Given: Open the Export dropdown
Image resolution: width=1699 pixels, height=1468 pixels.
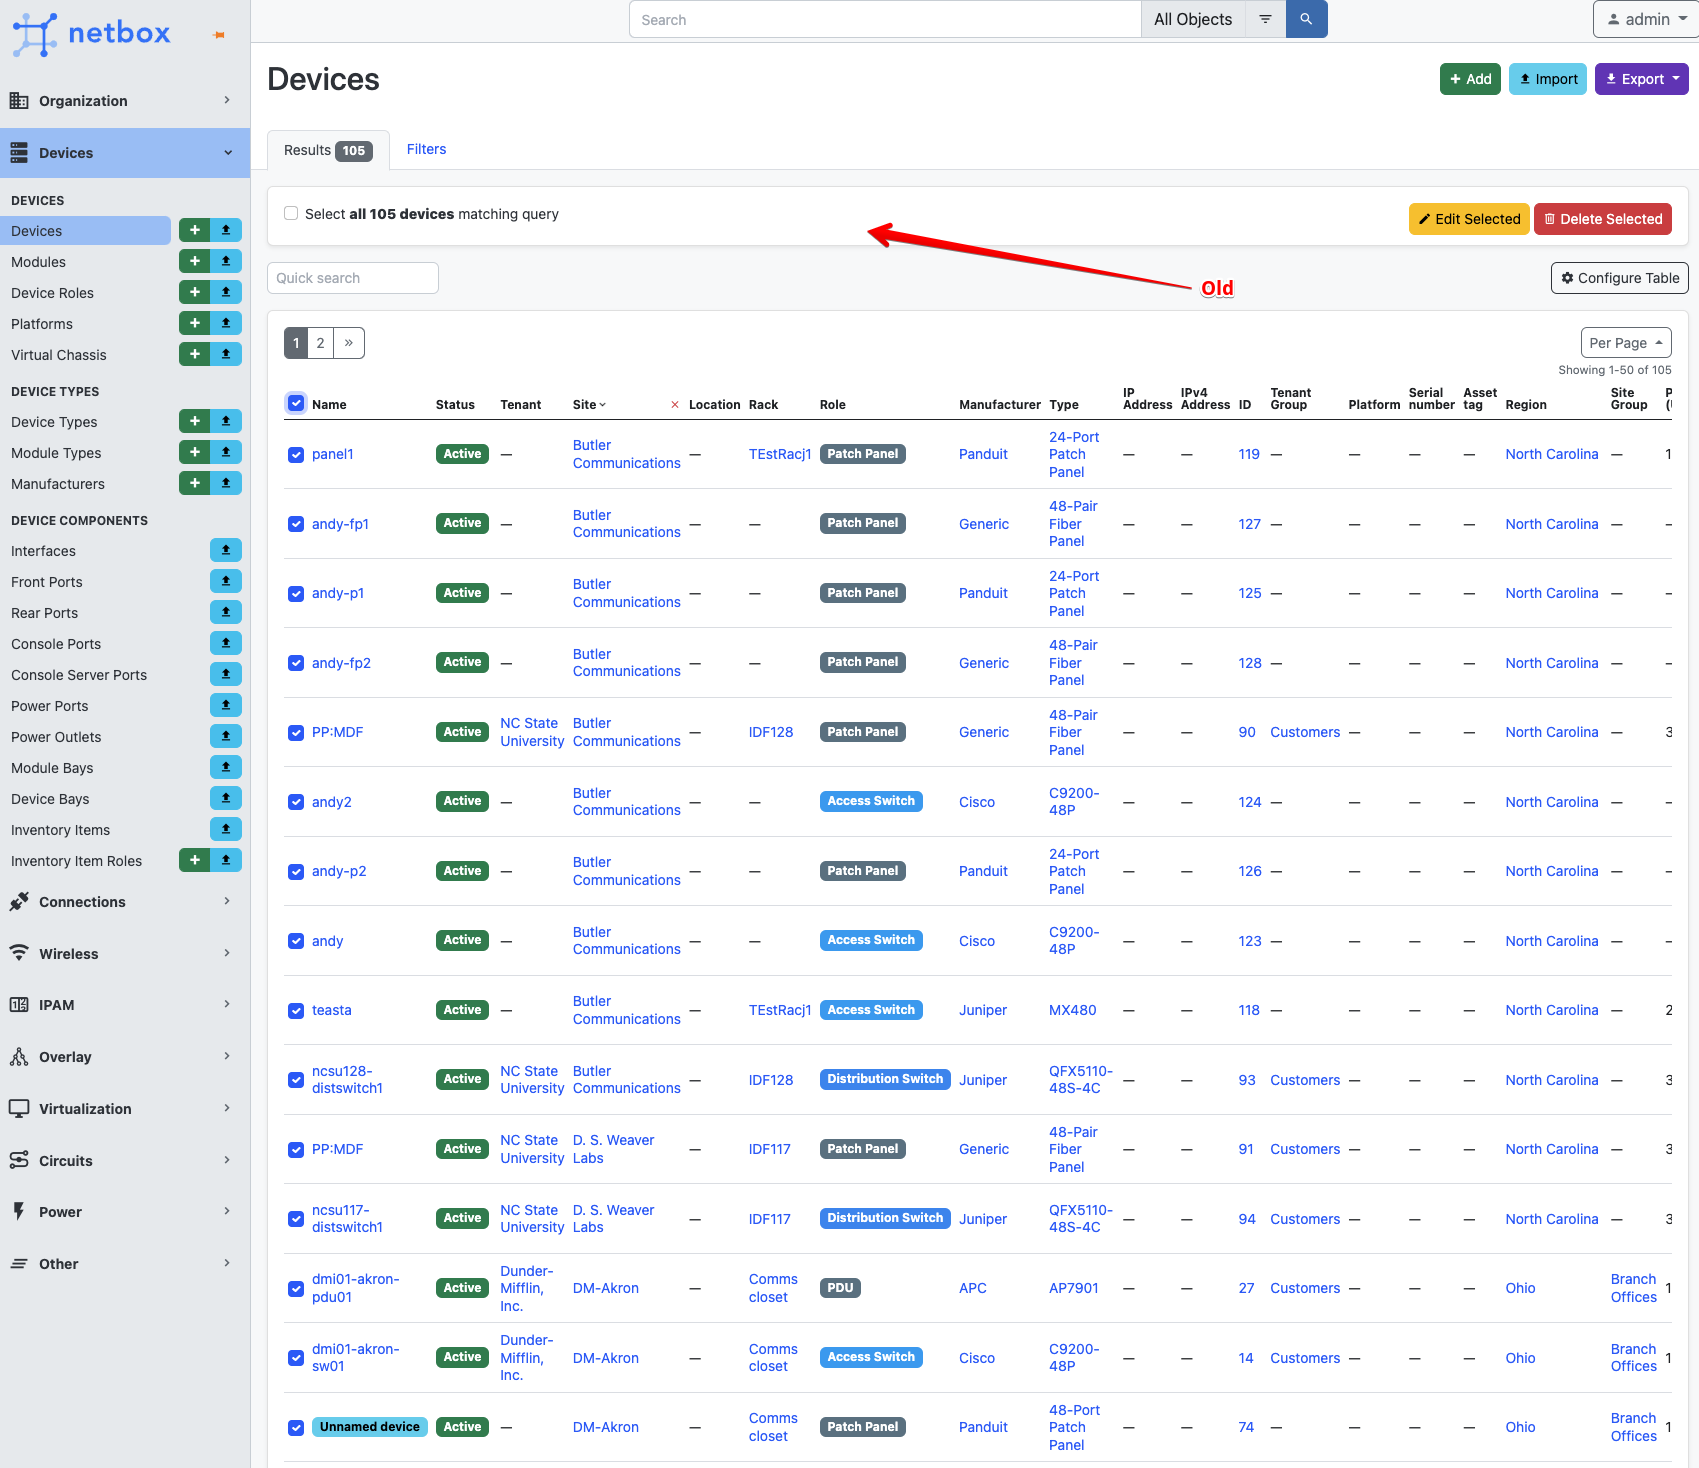Looking at the screenshot, I should [x=1641, y=79].
